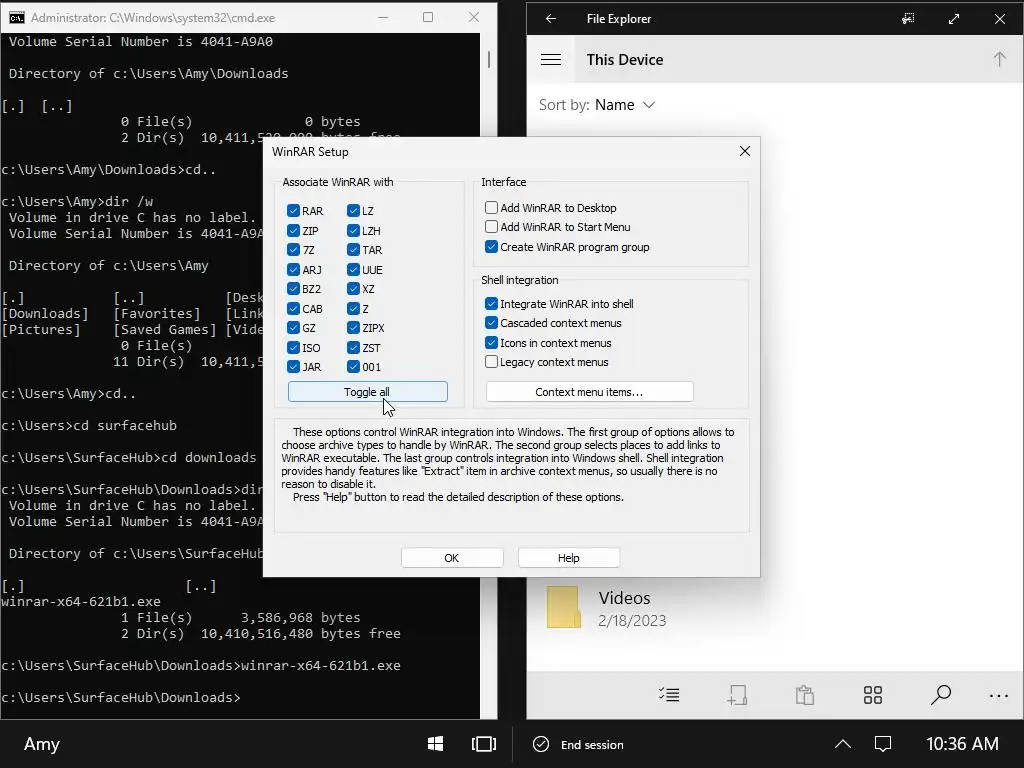
Task: Open File Explorer search
Action: click(940, 695)
